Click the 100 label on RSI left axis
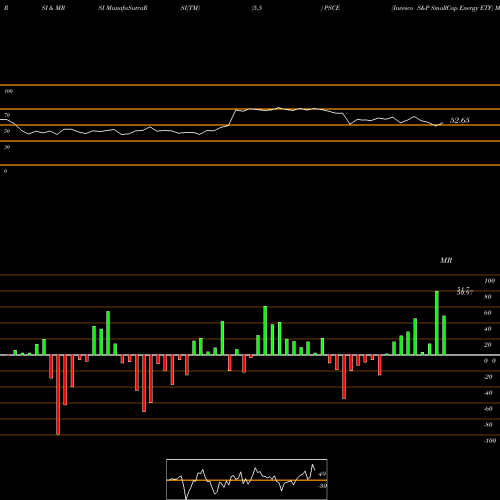500x500 pixels. pos(8,91)
